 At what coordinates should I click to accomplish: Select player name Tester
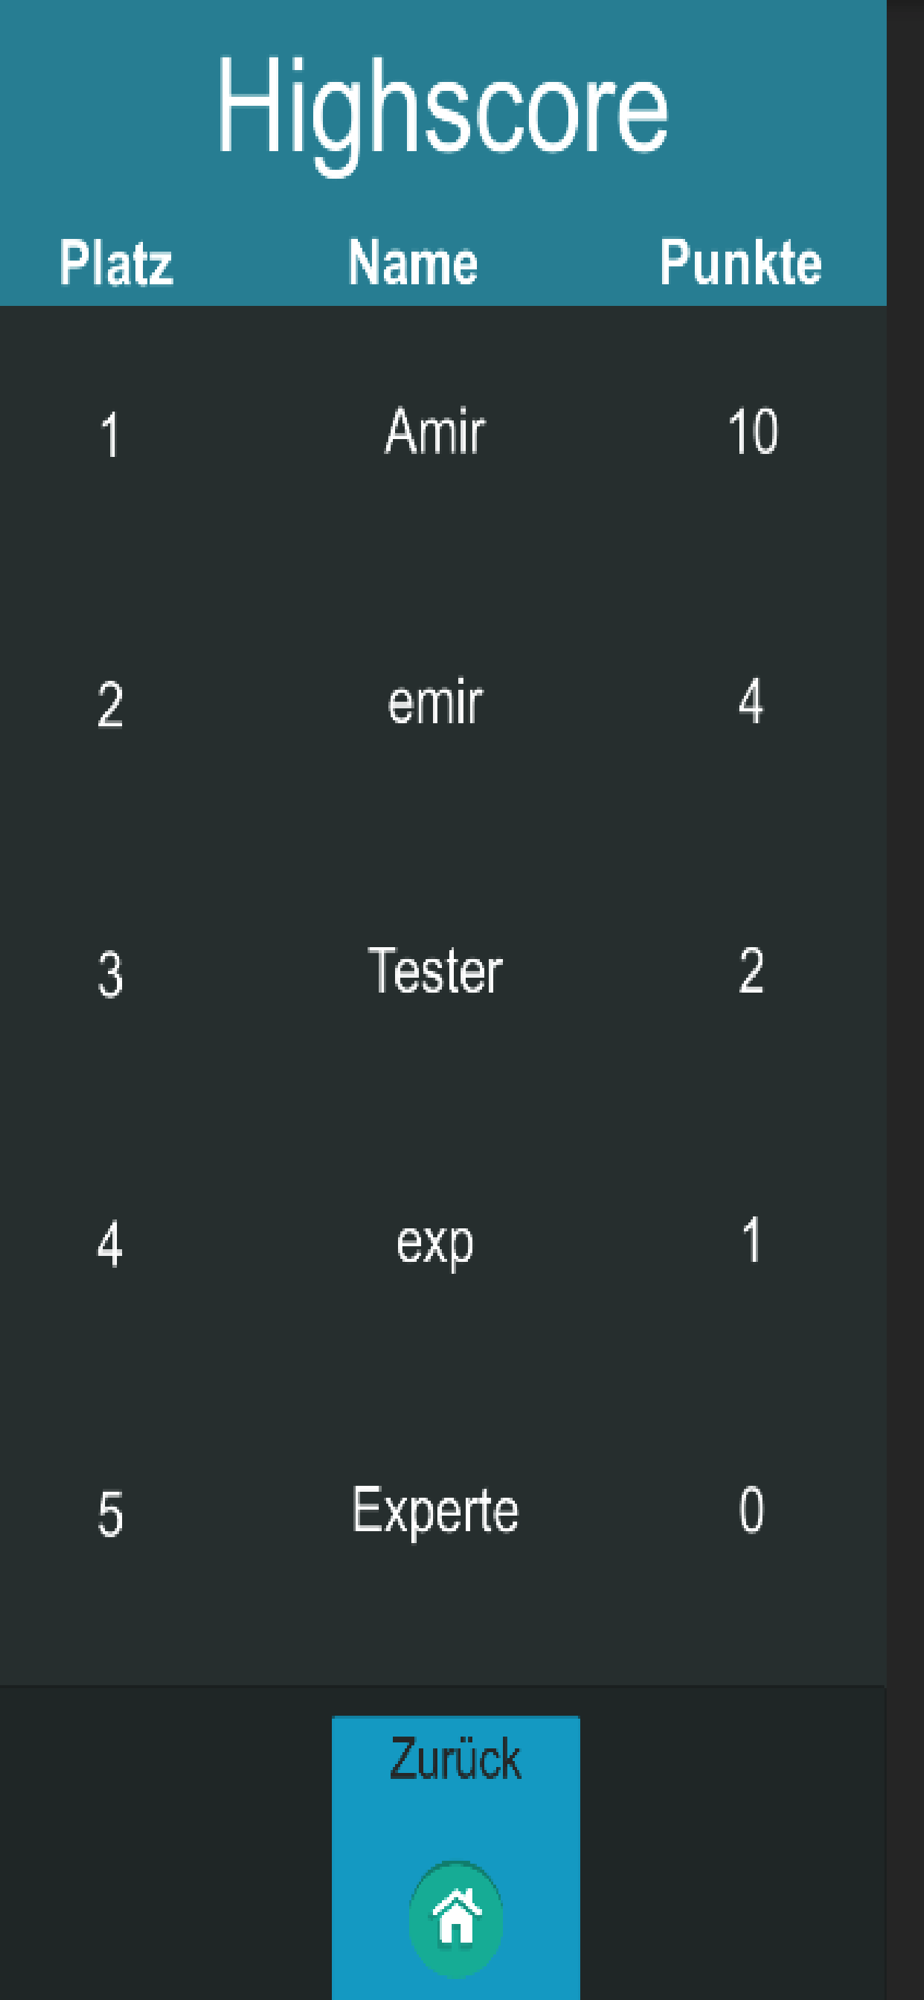[x=435, y=971]
